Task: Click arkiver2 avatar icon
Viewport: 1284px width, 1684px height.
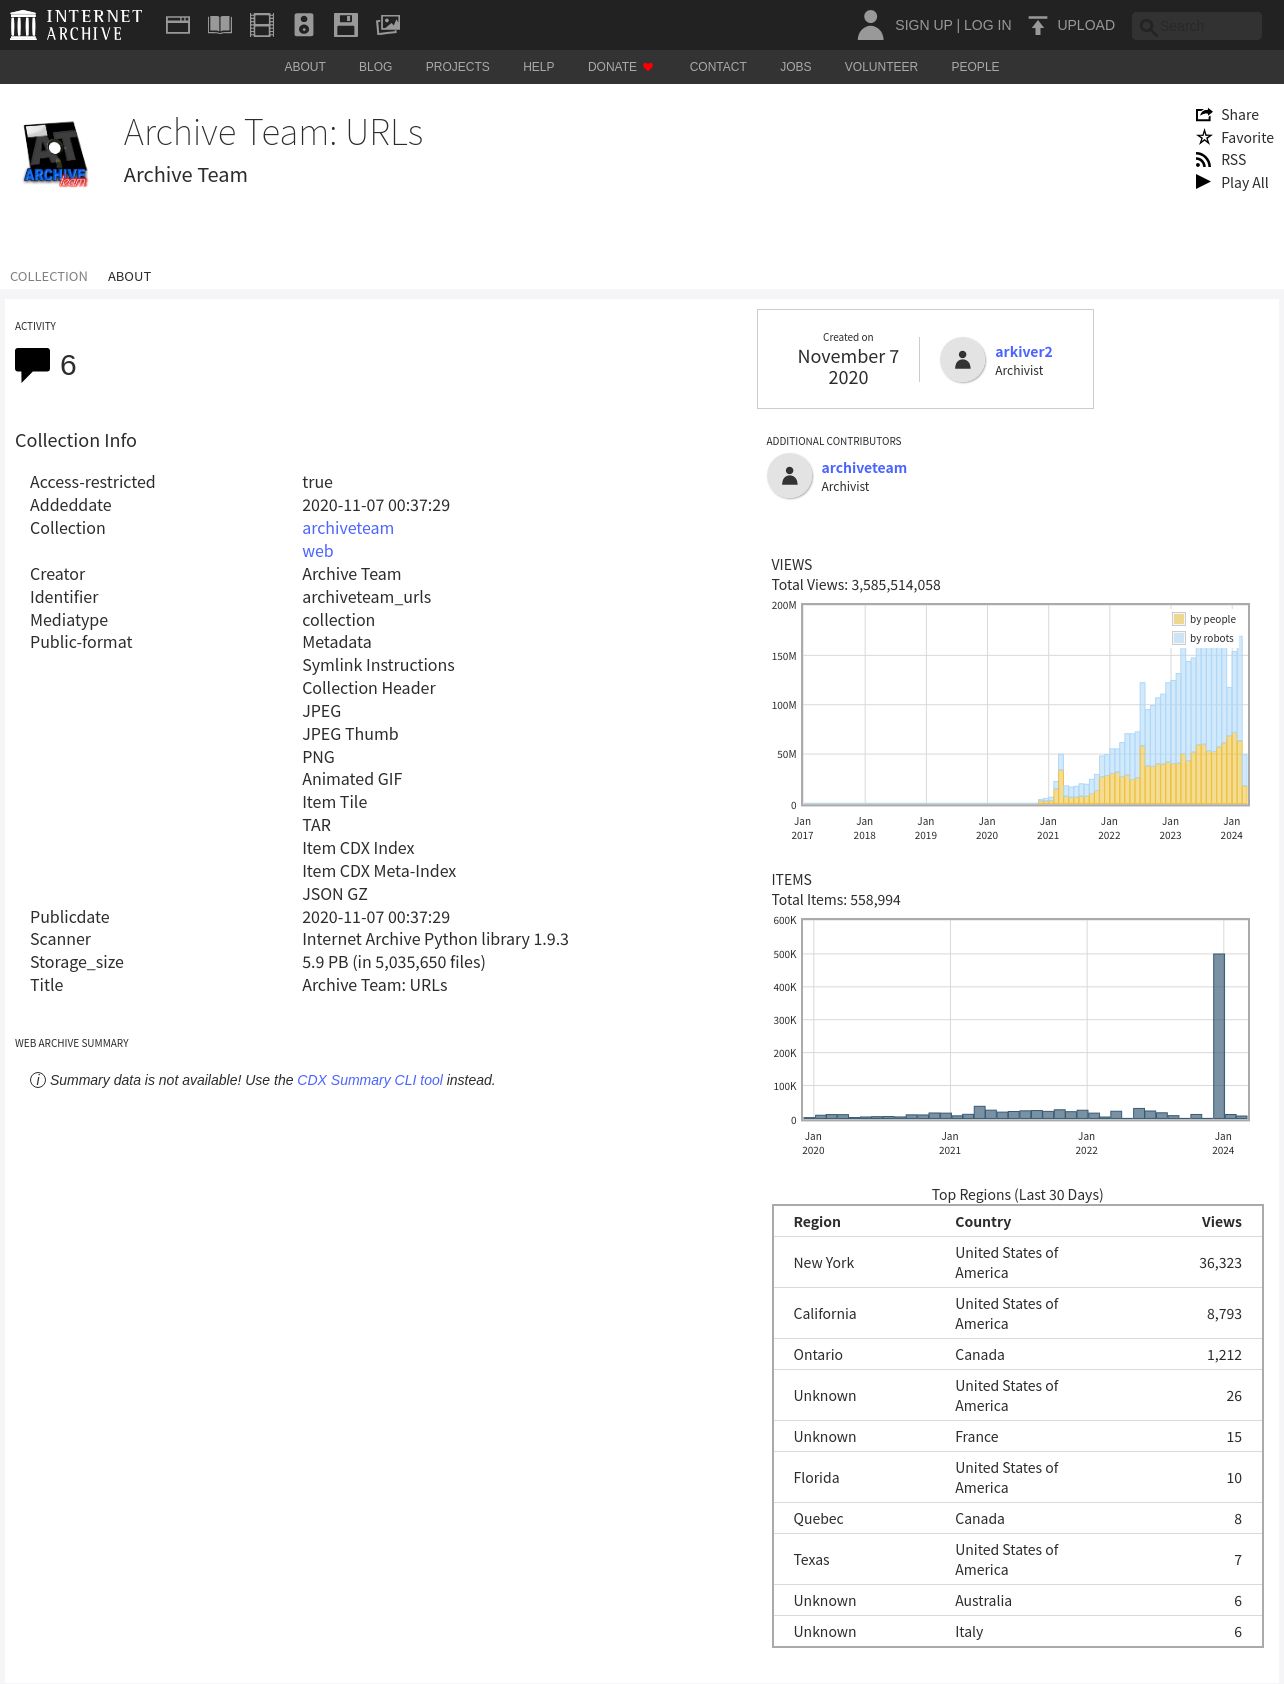Action: pyautogui.click(x=963, y=360)
